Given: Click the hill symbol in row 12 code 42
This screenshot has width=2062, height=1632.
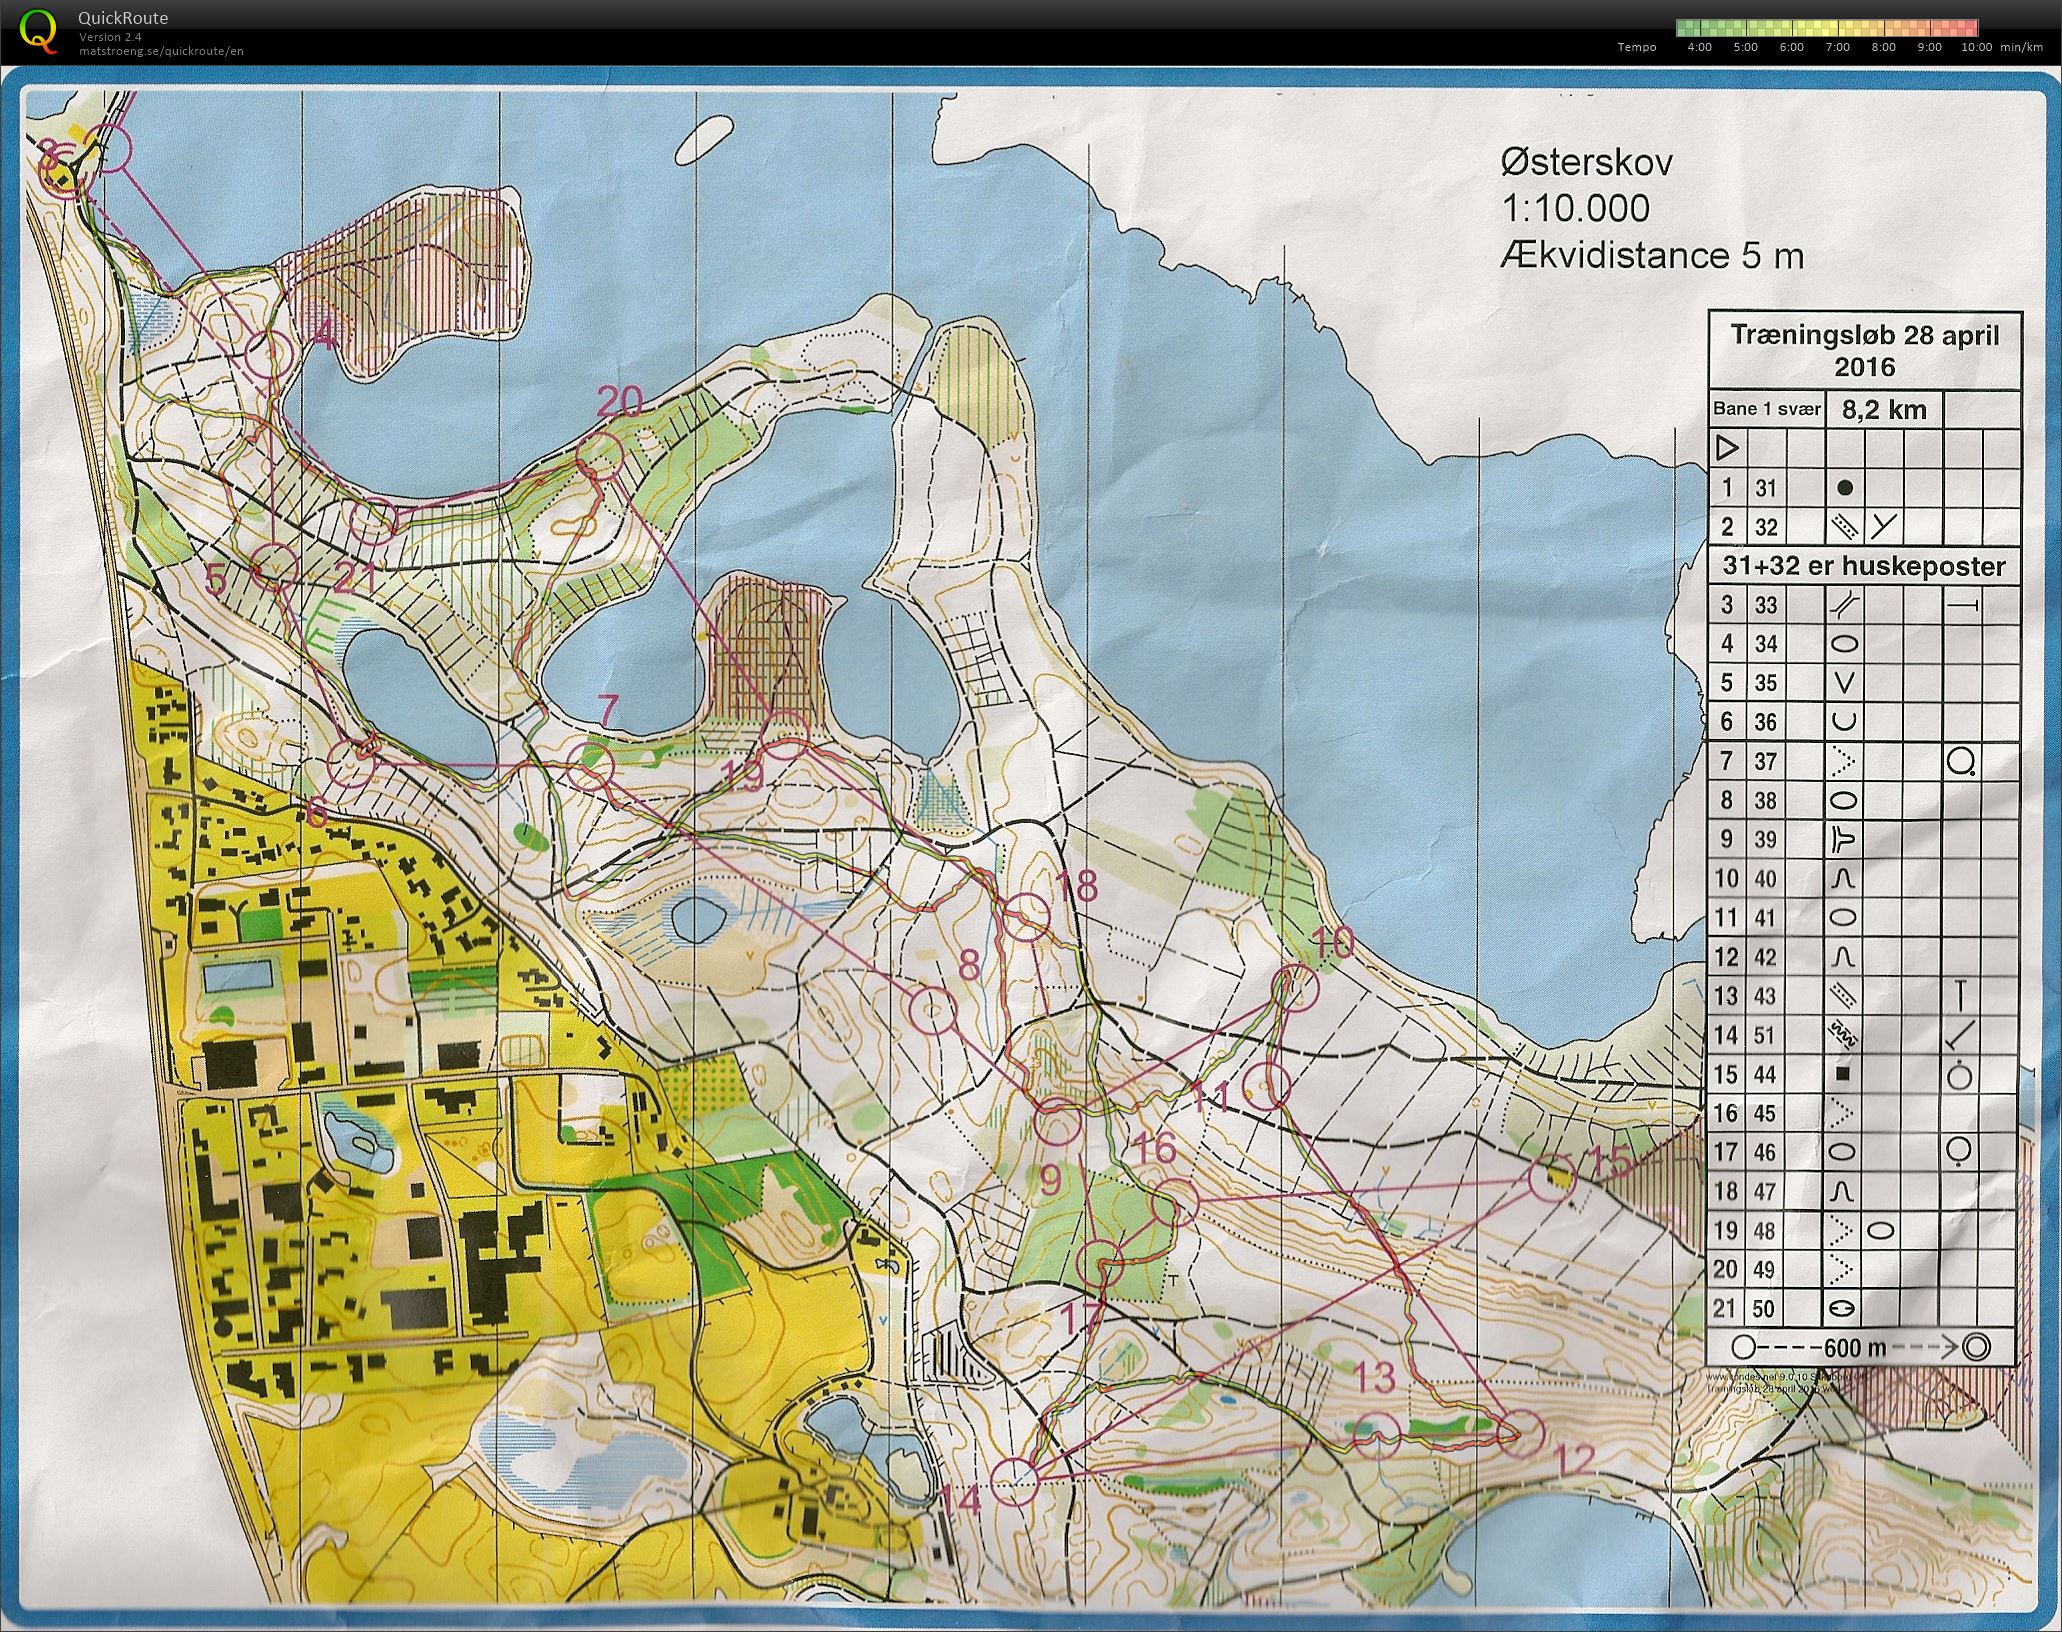Looking at the screenshot, I should click(x=1844, y=957).
